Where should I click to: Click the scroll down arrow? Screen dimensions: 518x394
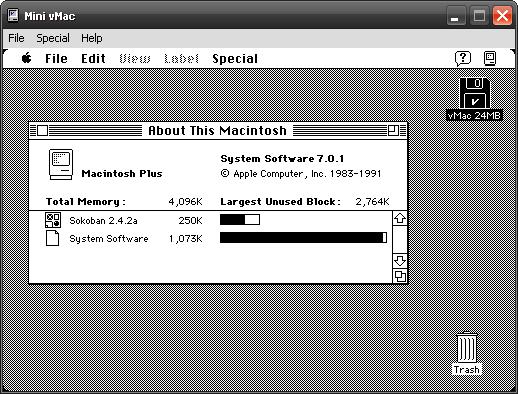[400, 261]
